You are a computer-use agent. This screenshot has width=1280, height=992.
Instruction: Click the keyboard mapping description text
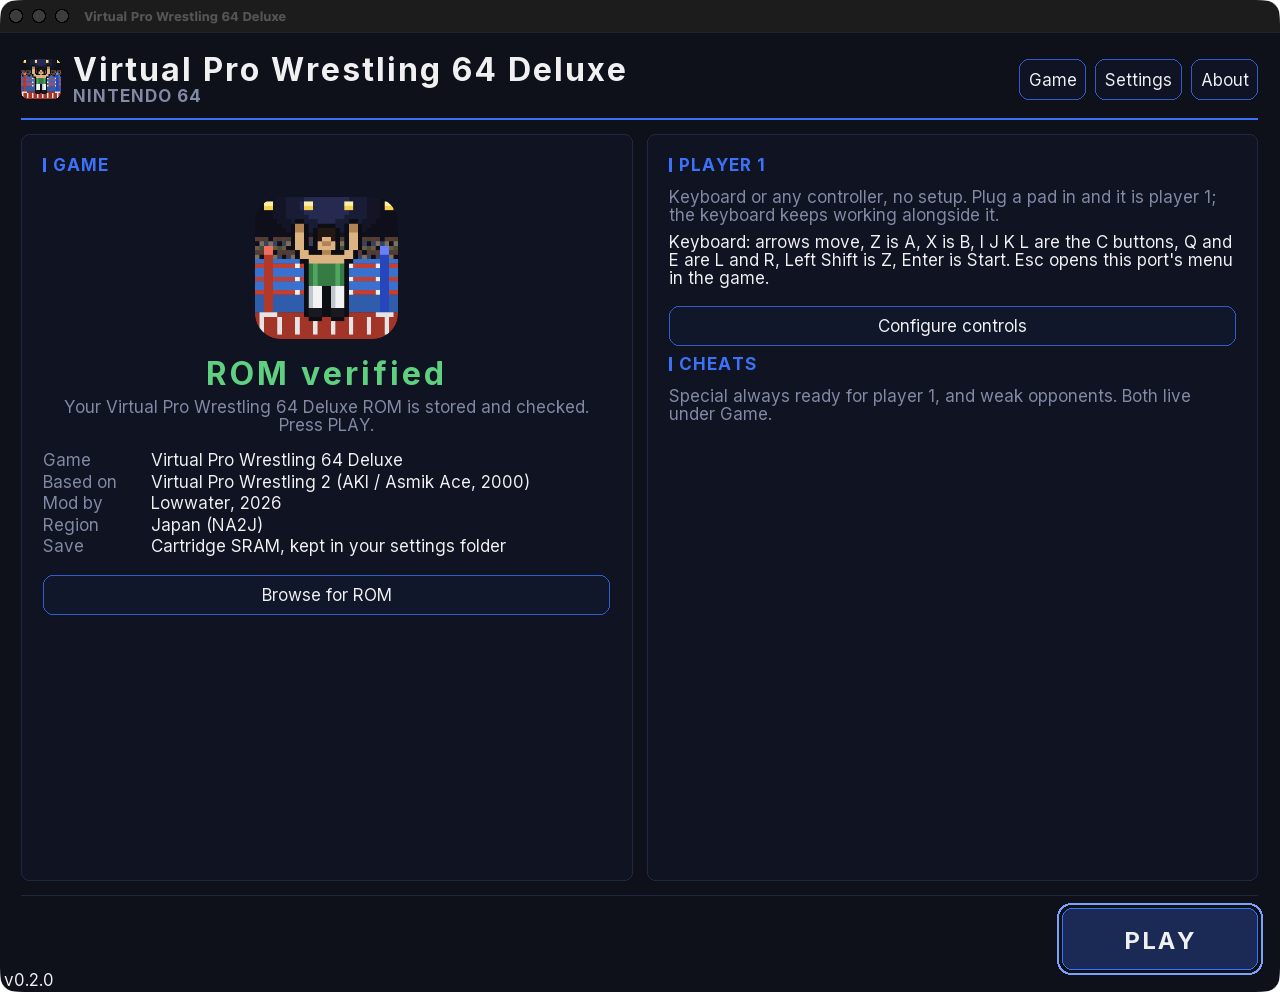tap(951, 260)
